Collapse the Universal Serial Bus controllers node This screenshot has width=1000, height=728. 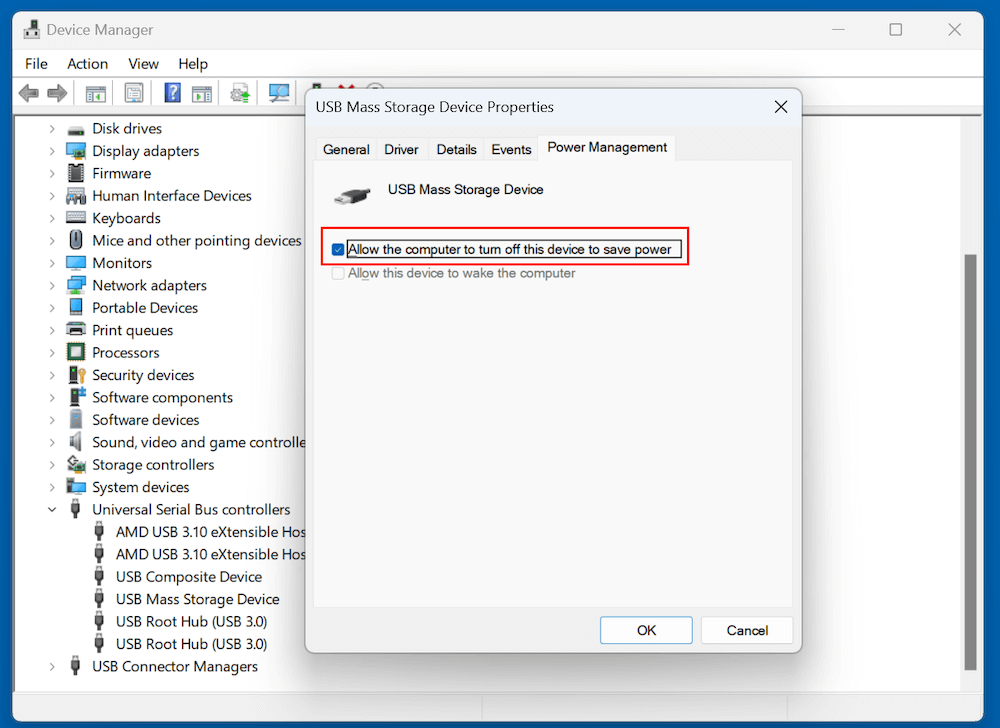52,509
